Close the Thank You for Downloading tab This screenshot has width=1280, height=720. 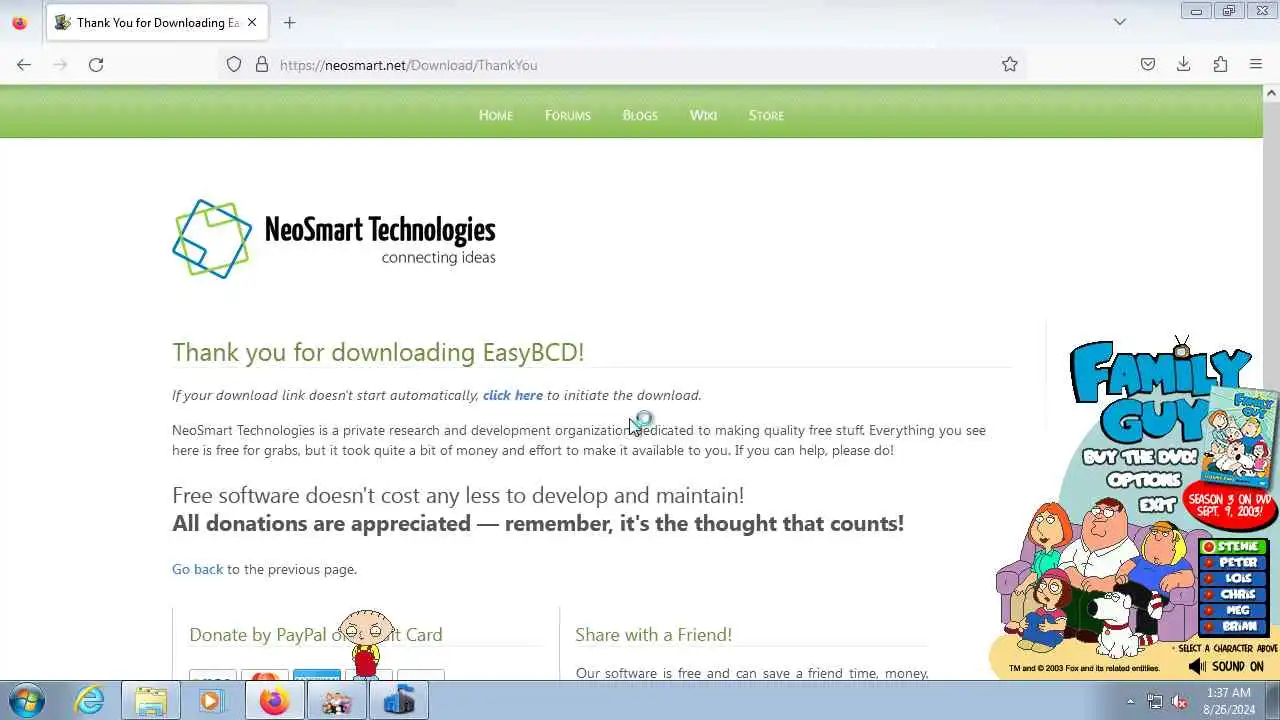pyautogui.click(x=252, y=22)
